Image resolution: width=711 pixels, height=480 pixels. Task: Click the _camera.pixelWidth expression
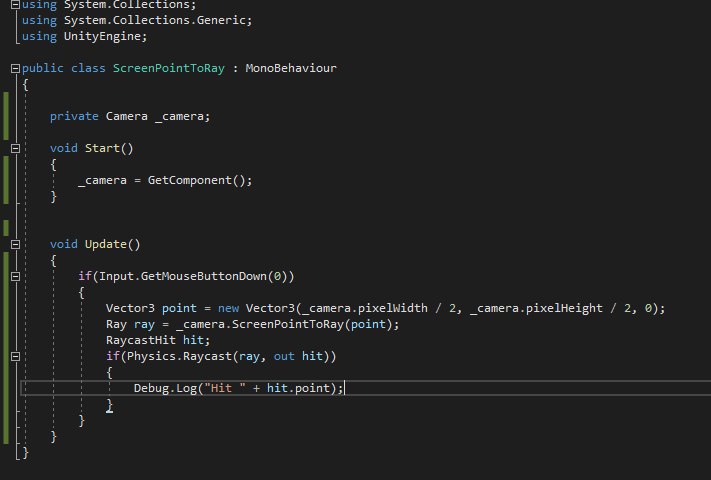(365, 308)
